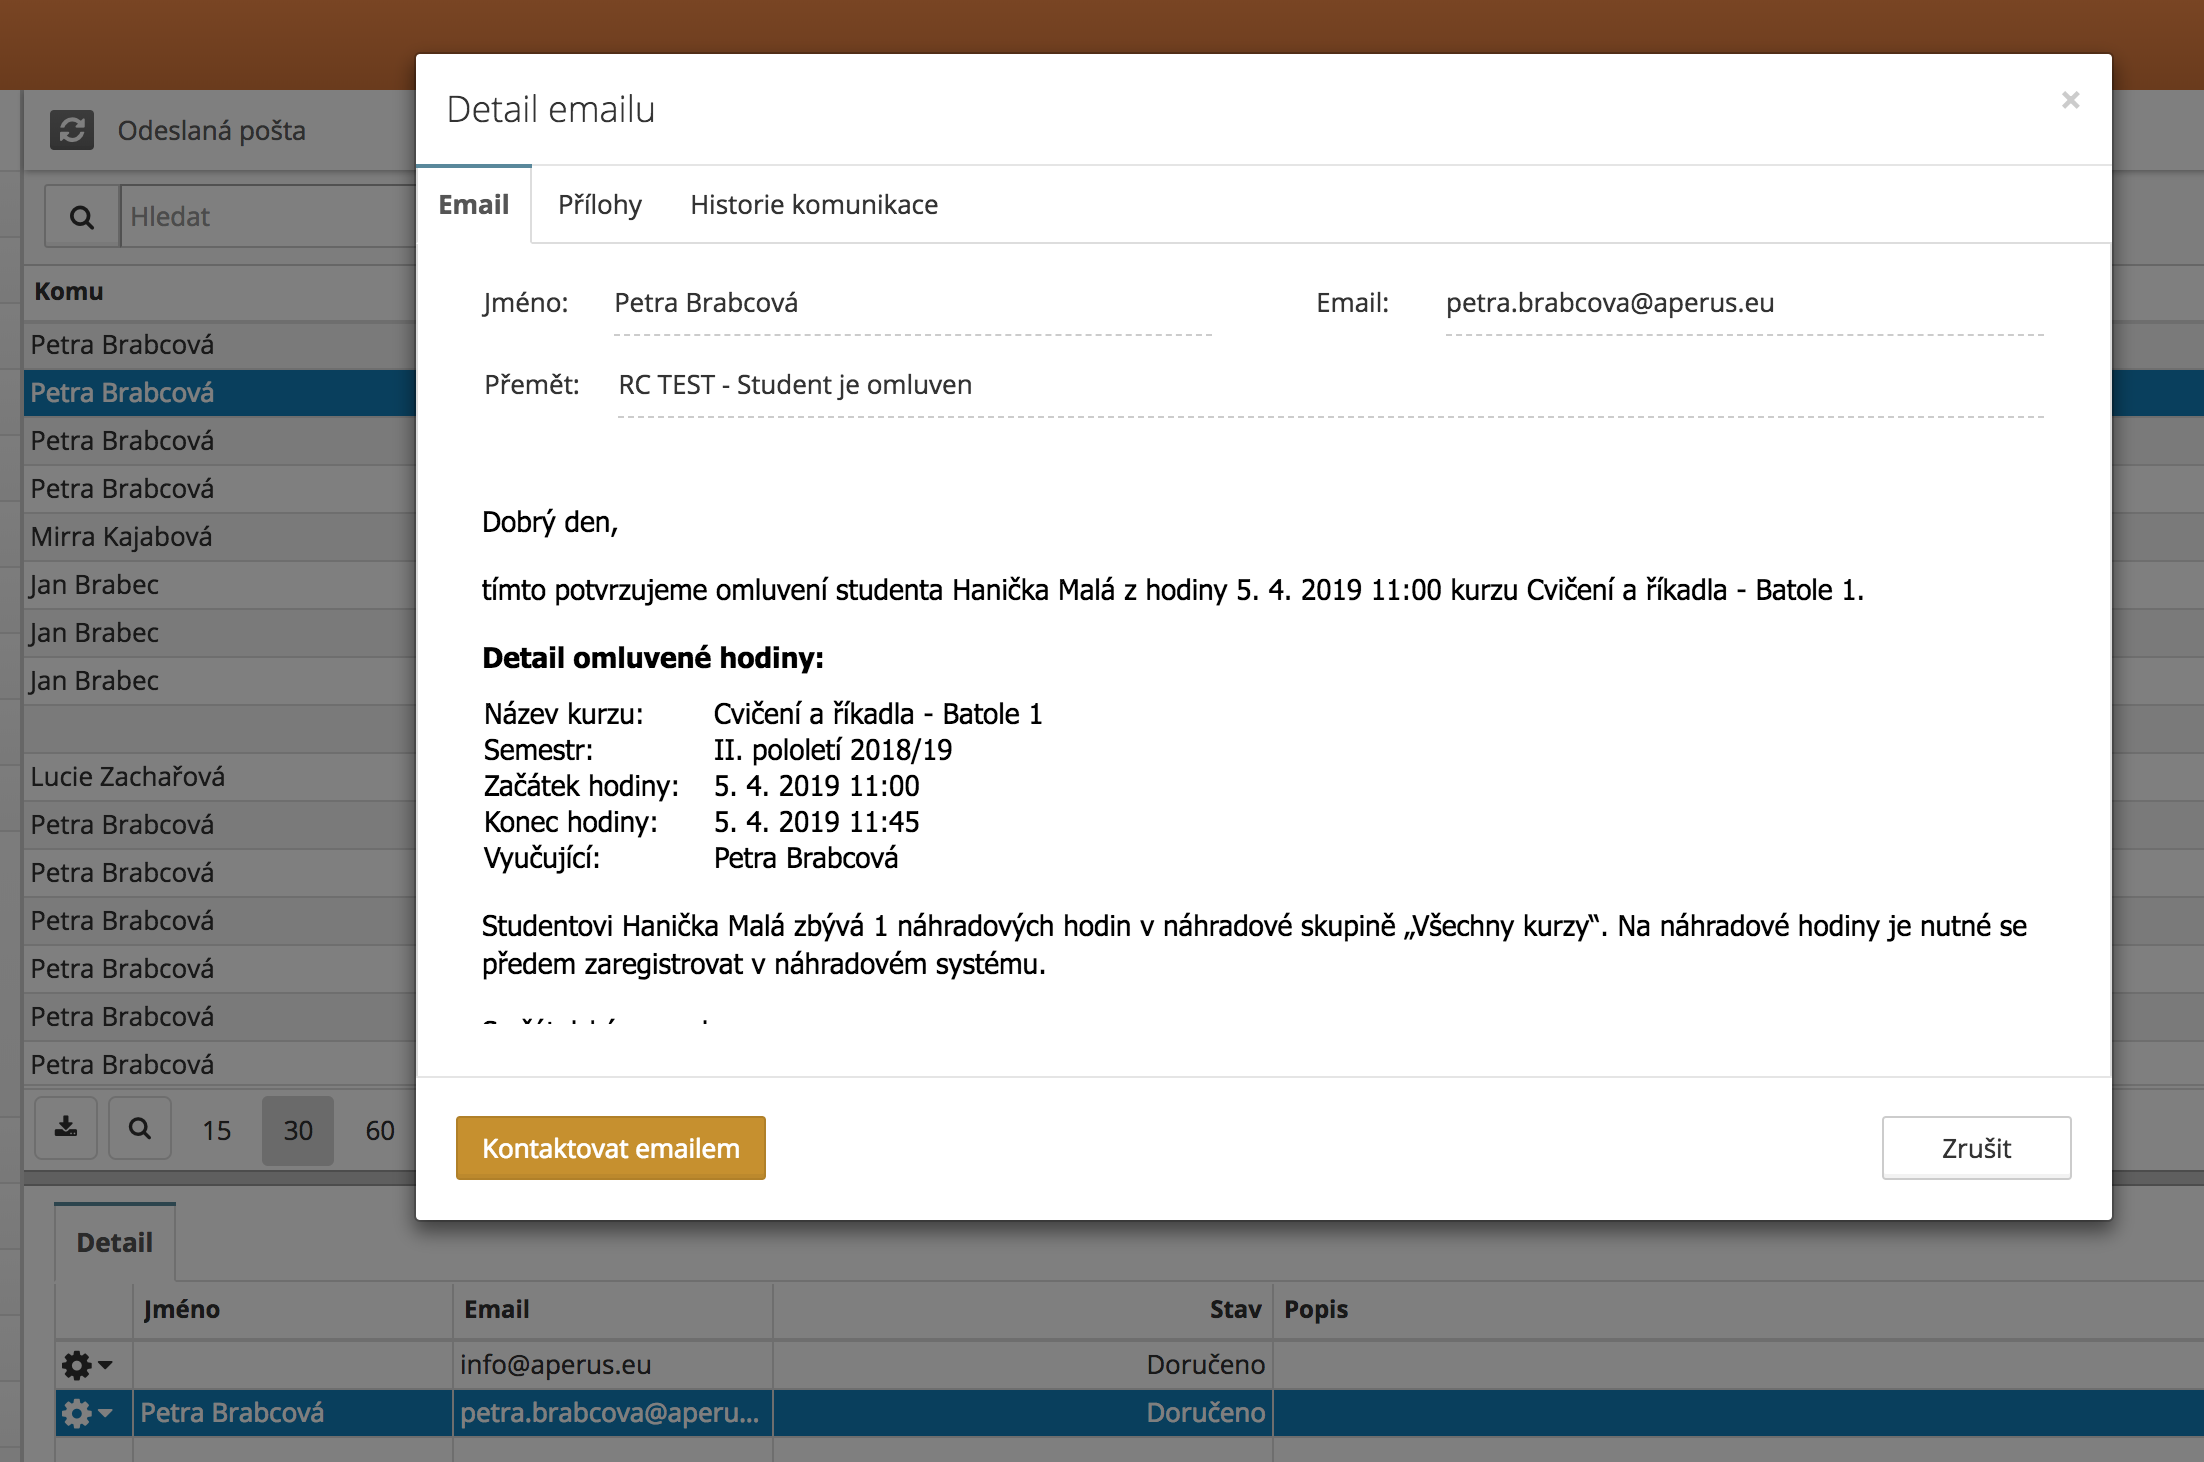
Task: Open gear menu for Petra Brabcová row
Action: click(86, 1413)
